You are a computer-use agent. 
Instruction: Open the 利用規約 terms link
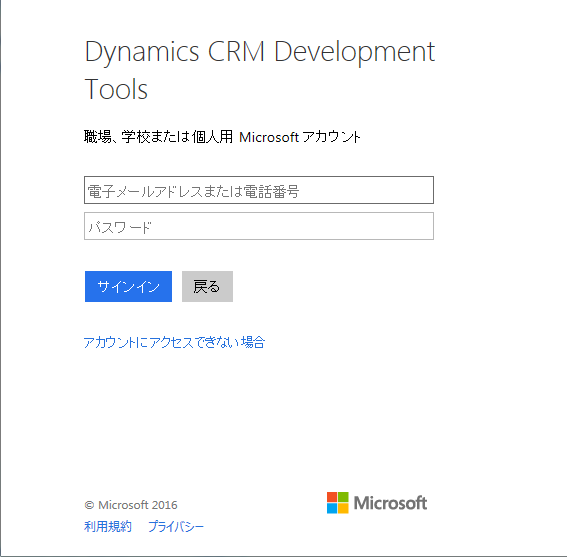click(108, 526)
